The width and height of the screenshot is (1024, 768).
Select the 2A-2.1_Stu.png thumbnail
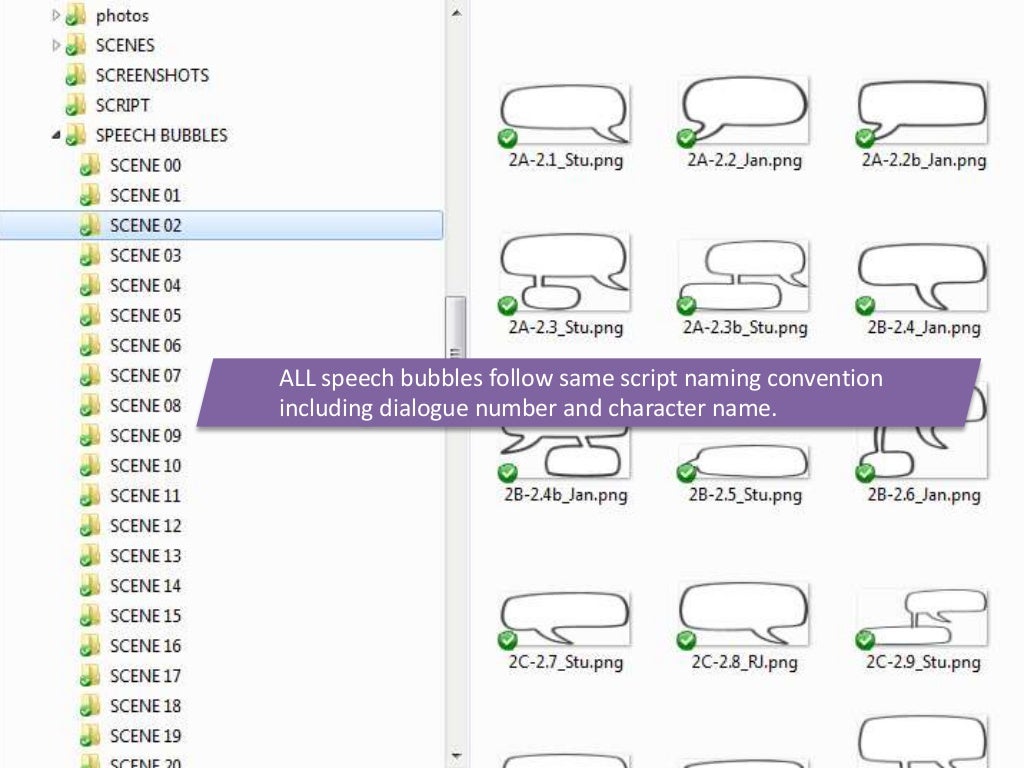click(x=565, y=114)
